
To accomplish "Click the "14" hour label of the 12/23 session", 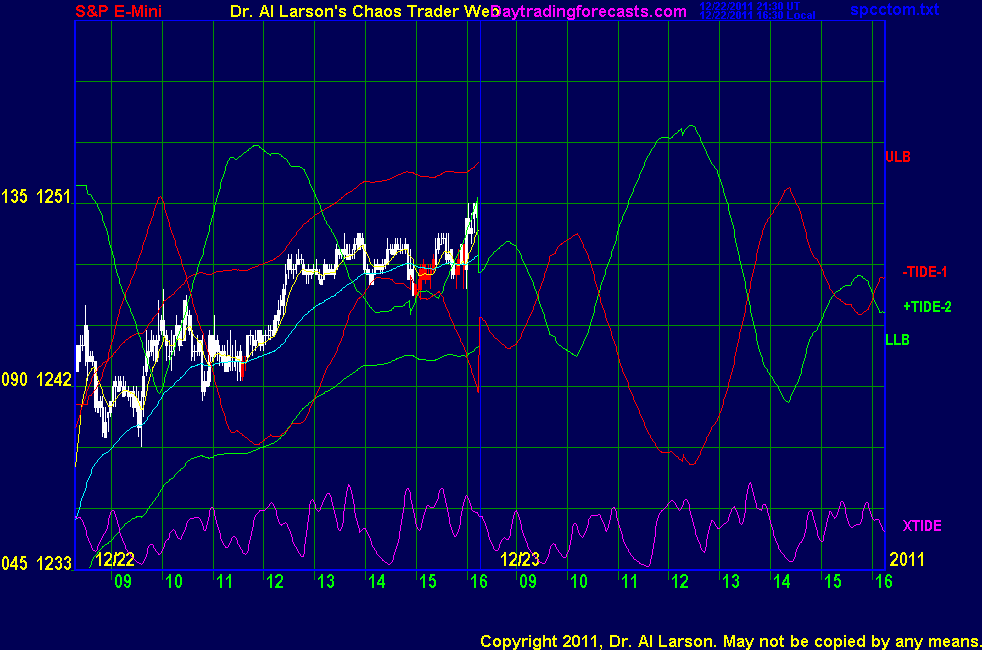I will pos(782,582).
